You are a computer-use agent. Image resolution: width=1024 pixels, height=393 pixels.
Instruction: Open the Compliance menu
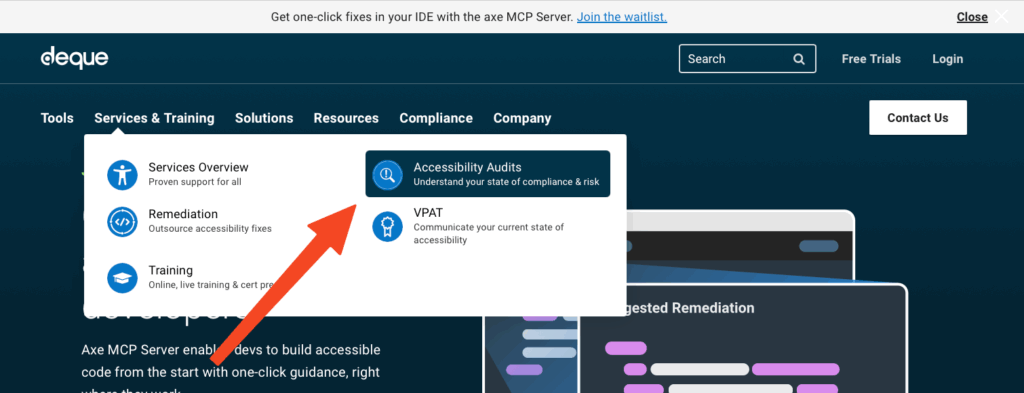(x=436, y=118)
